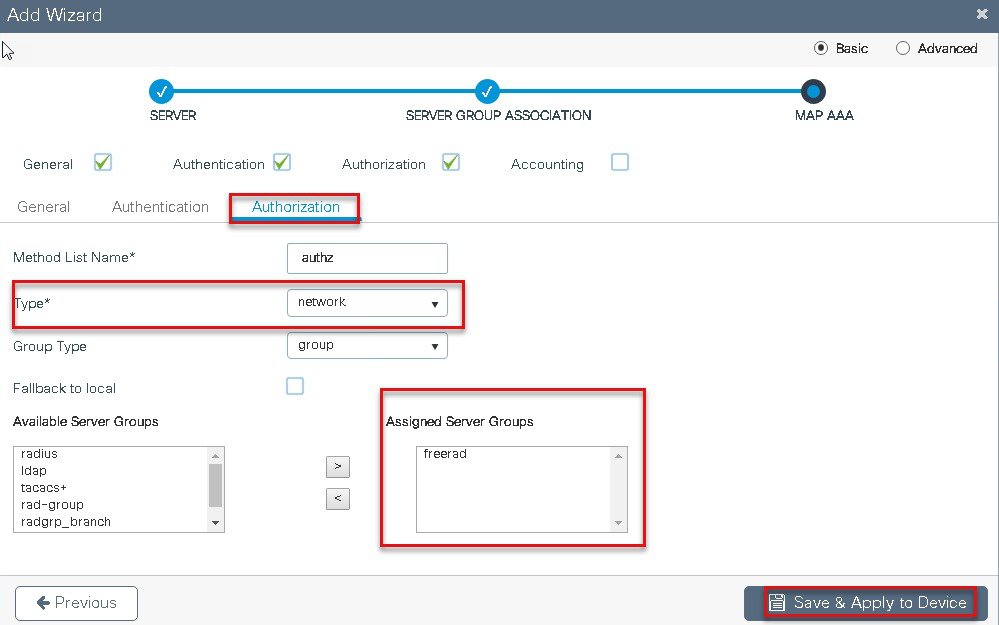Switch to the Authentication tab
This screenshot has height=625, width=999.
(x=160, y=207)
